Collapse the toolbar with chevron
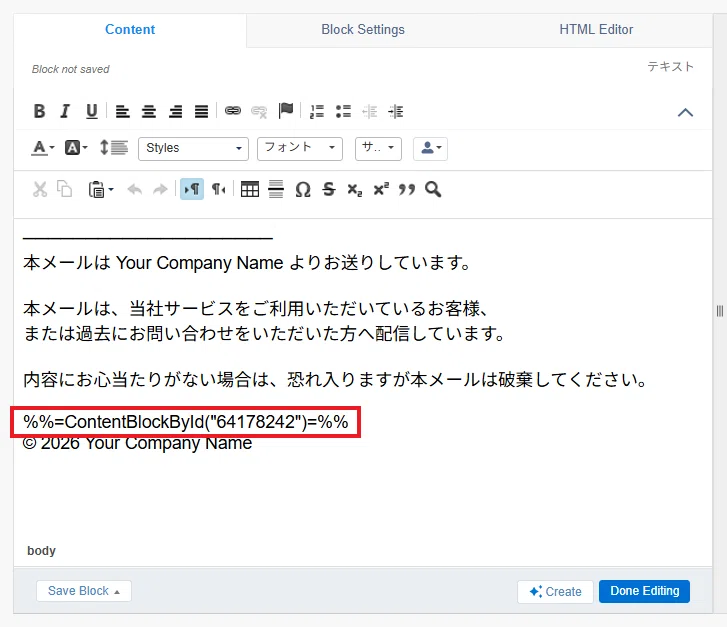The height and width of the screenshot is (627, 727). [685, 112]
